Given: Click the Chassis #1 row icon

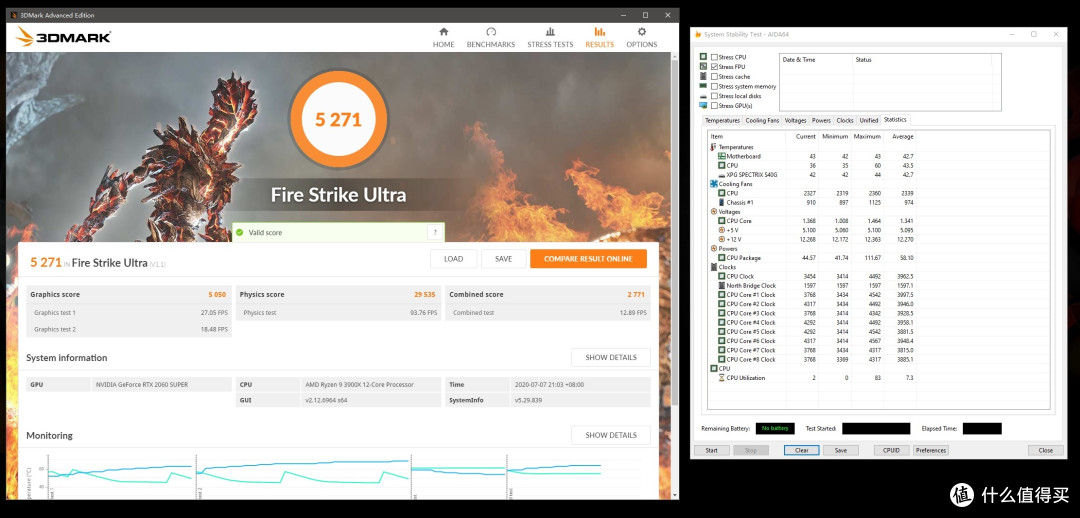Looking at the screenshot, I should (x=721, y=203).
